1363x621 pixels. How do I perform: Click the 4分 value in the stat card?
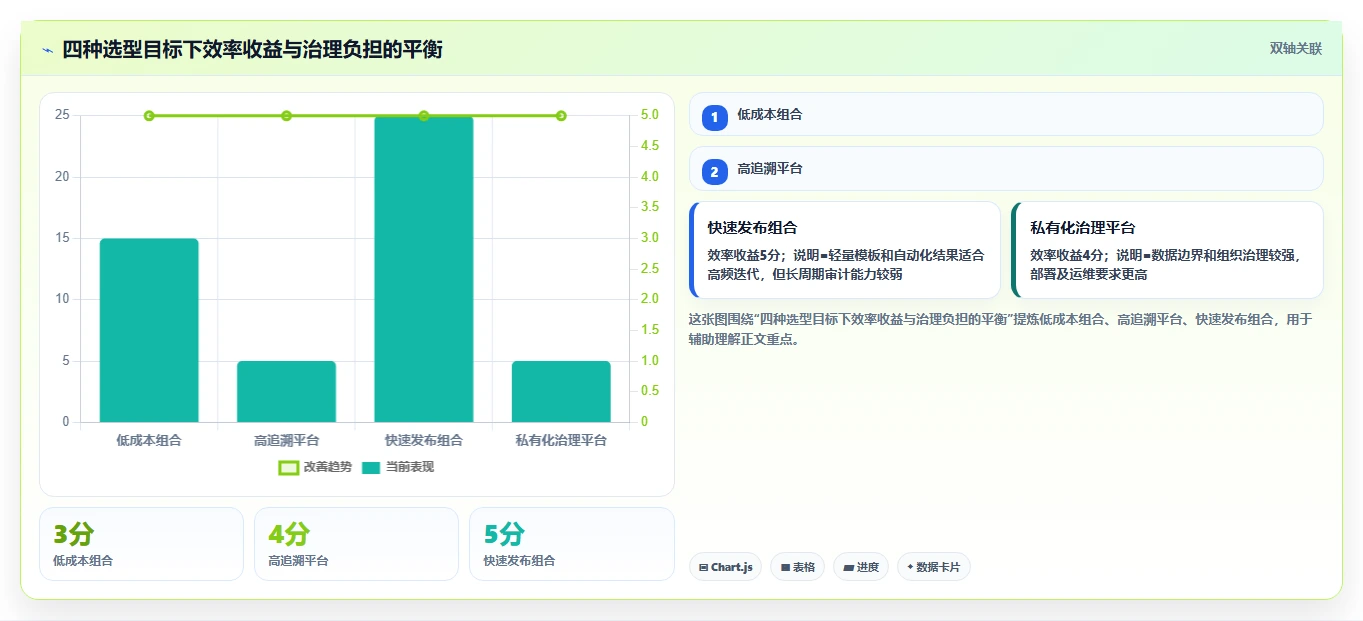[x=289, y=534]
